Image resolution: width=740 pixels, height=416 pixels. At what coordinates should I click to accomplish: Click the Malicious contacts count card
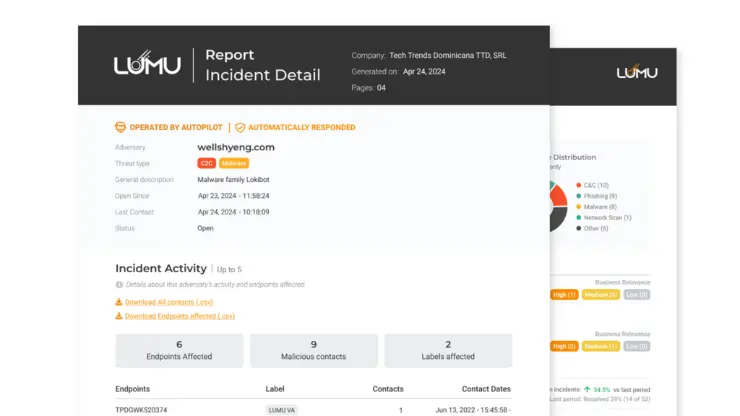click(314, 350)
